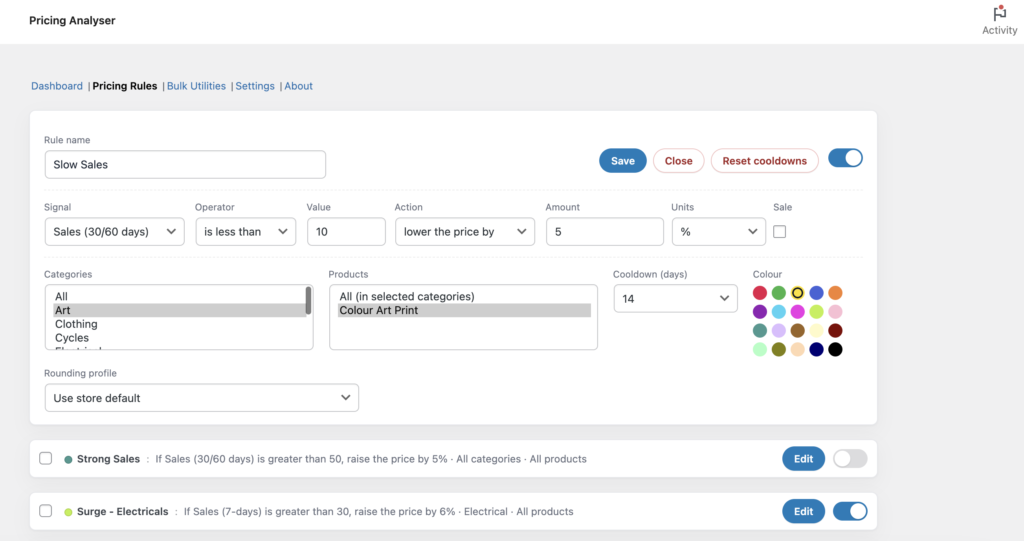This screenshot has width=1024, height=541.
Task: Click into the Rule name field
Action: 185,164
